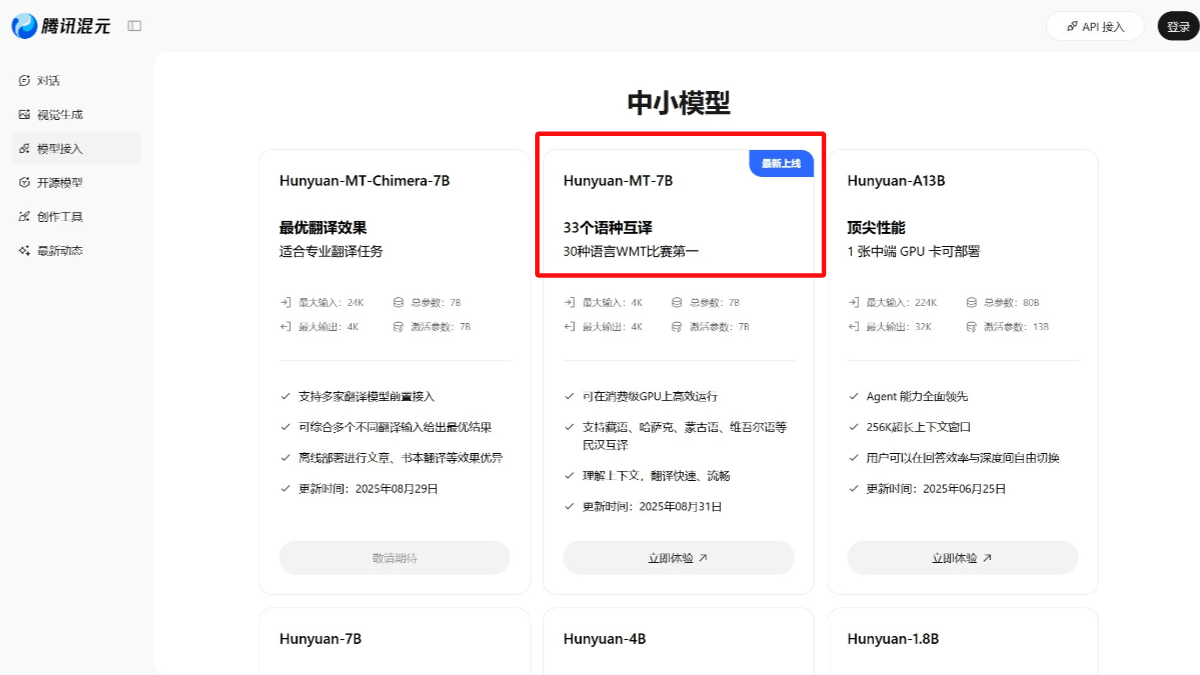
Task: Click 可综合多个不同翻译输入给出最优结果 text
Action: click(x=395, y=427)
